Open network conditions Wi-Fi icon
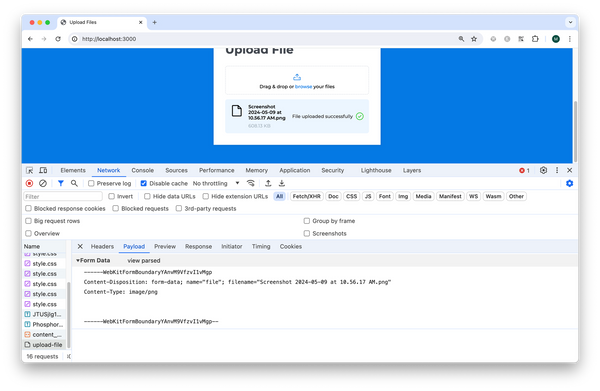Viewport: 600px width, 391px height. click(251, 184)
